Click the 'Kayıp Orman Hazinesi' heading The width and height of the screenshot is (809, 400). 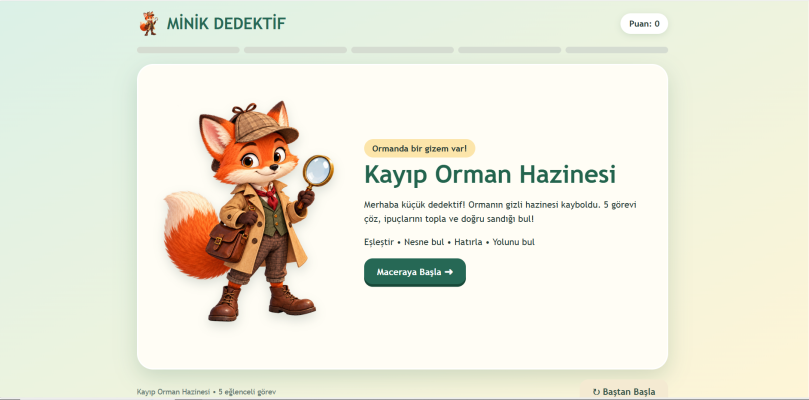coord(490,174)
